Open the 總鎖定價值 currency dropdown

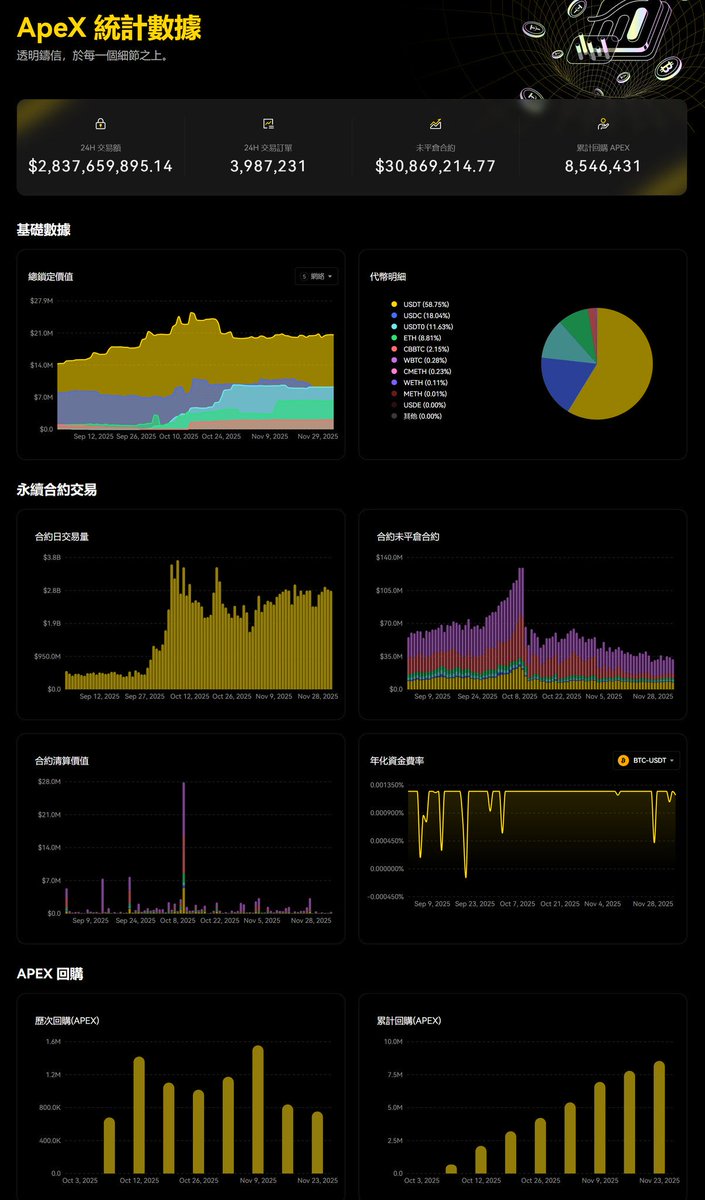click(316, 277)
